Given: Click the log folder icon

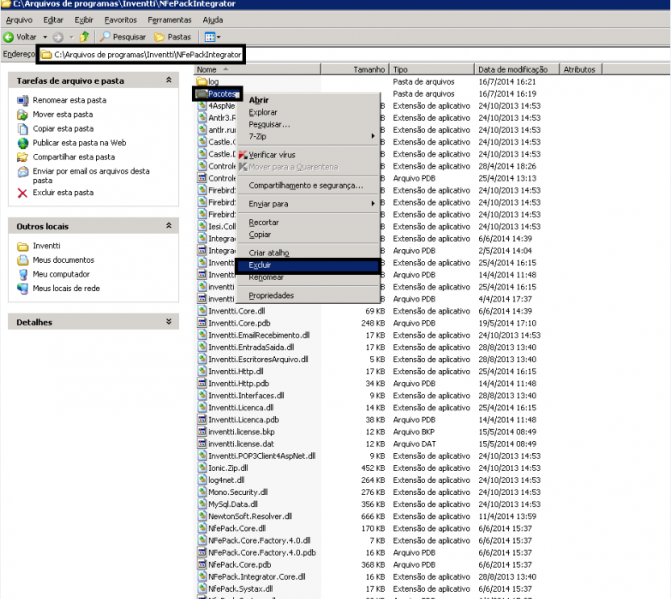Looking at the screenshot, I should (201, 81).
